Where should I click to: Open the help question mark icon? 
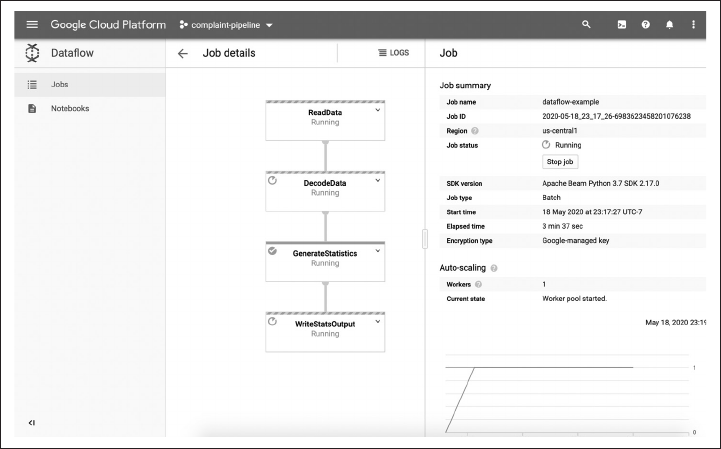646,25
